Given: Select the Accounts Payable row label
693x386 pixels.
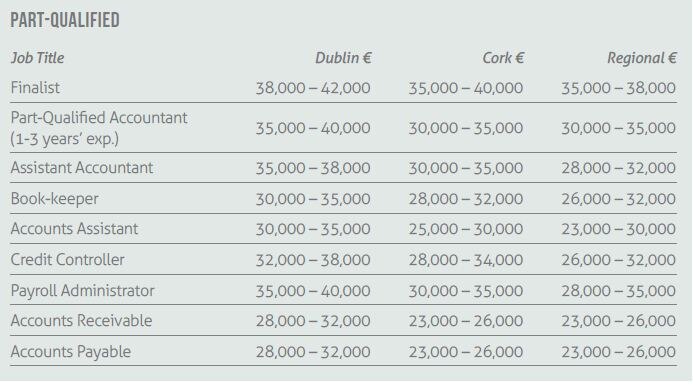Looking at the screenshot, I should click(71, 352).
